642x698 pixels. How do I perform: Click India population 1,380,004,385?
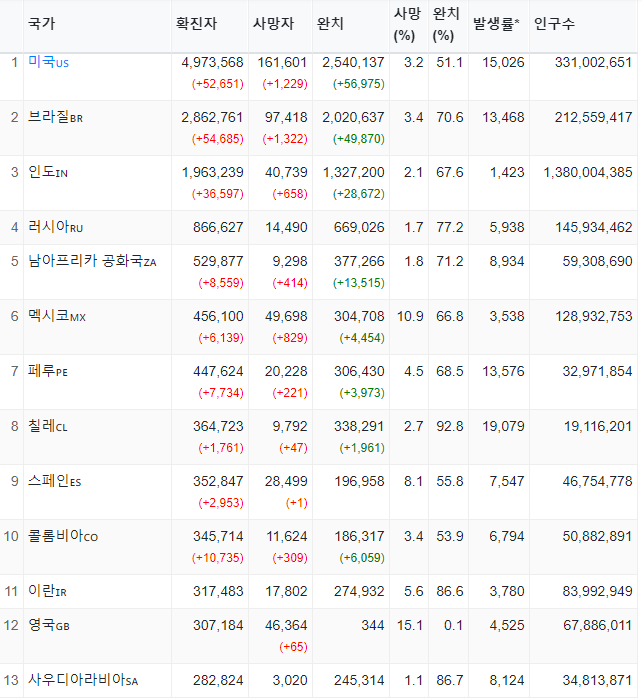(x=588, y=172)
